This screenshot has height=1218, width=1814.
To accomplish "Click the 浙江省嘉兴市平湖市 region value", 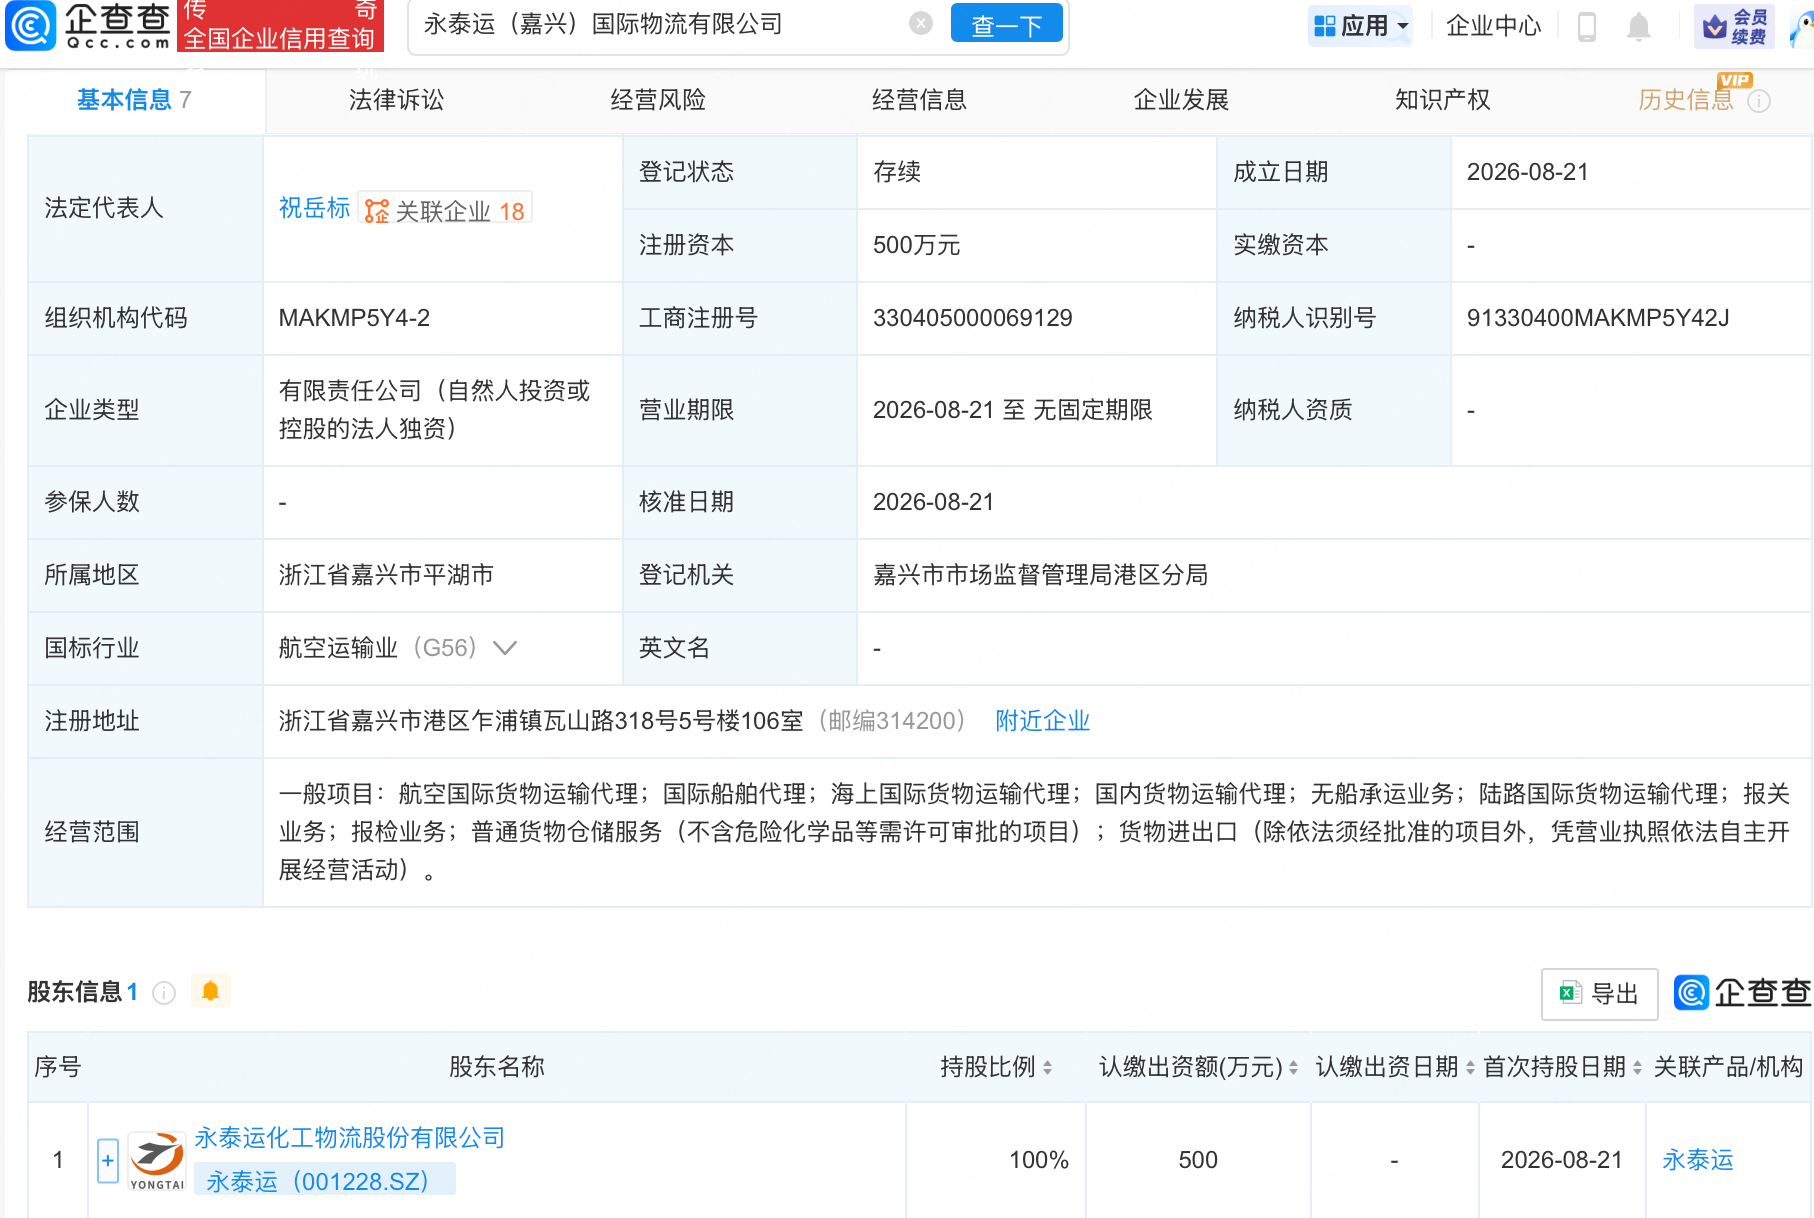I will 386,575.
